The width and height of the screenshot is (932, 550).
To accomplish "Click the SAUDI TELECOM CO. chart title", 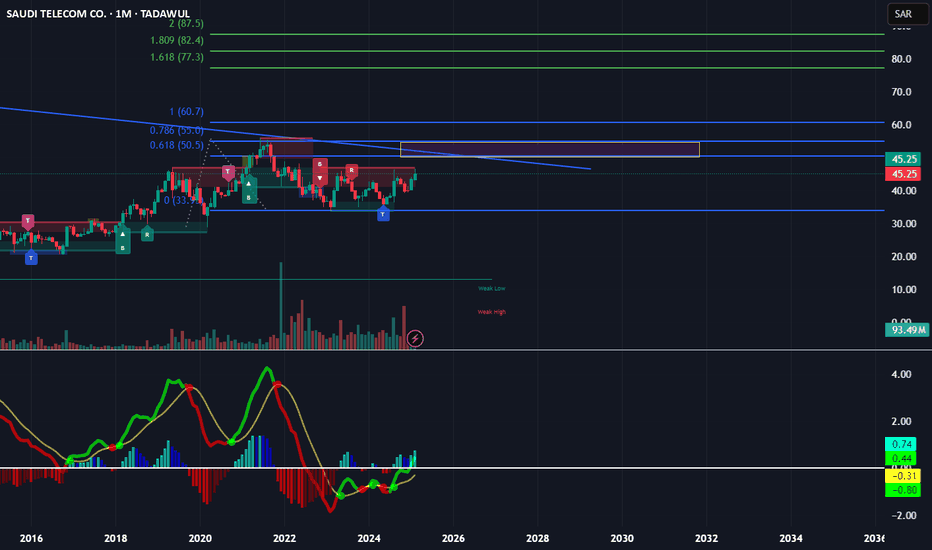I will tap(98, 13).
